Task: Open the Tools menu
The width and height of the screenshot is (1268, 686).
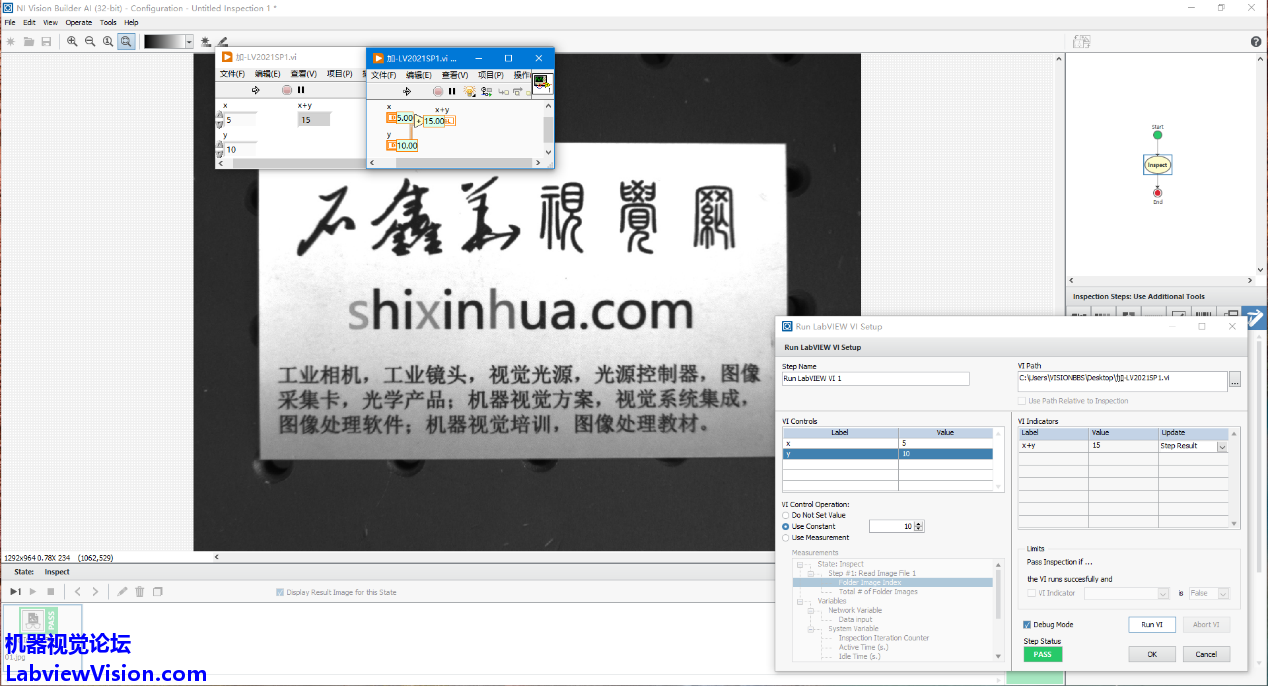Action: [108, 22]
